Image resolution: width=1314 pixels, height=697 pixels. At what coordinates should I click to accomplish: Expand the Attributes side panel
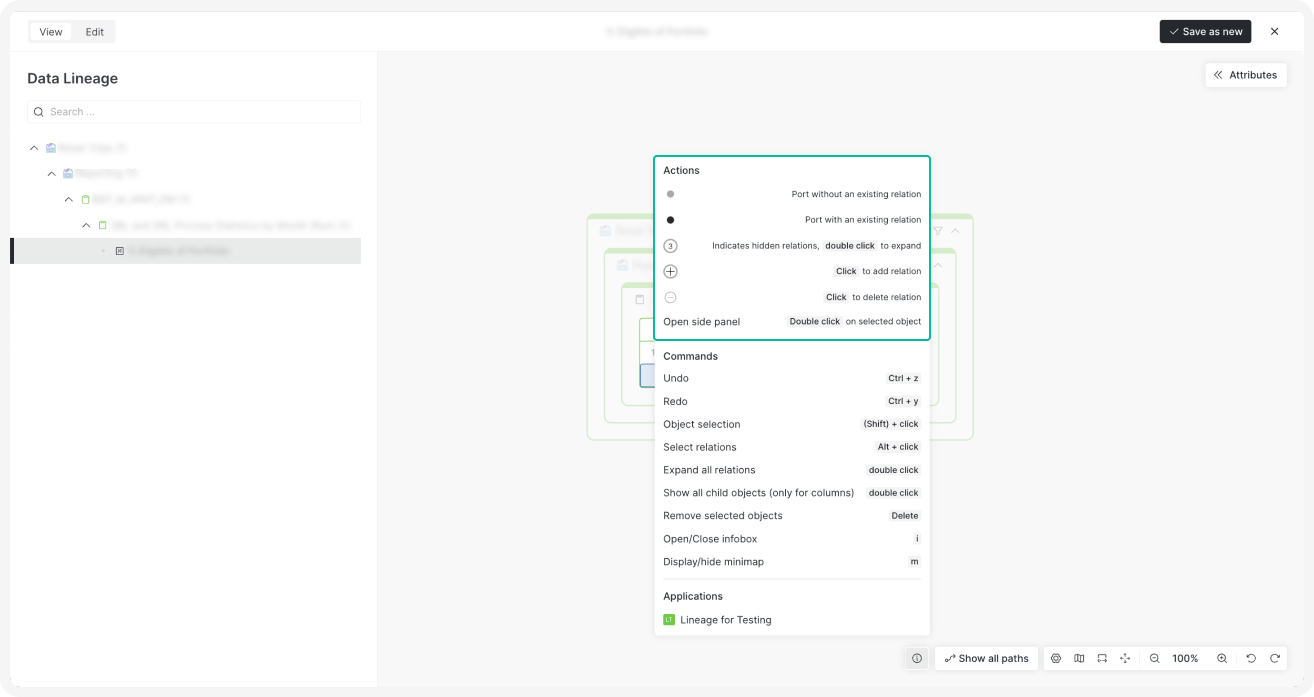(1245, 75)
